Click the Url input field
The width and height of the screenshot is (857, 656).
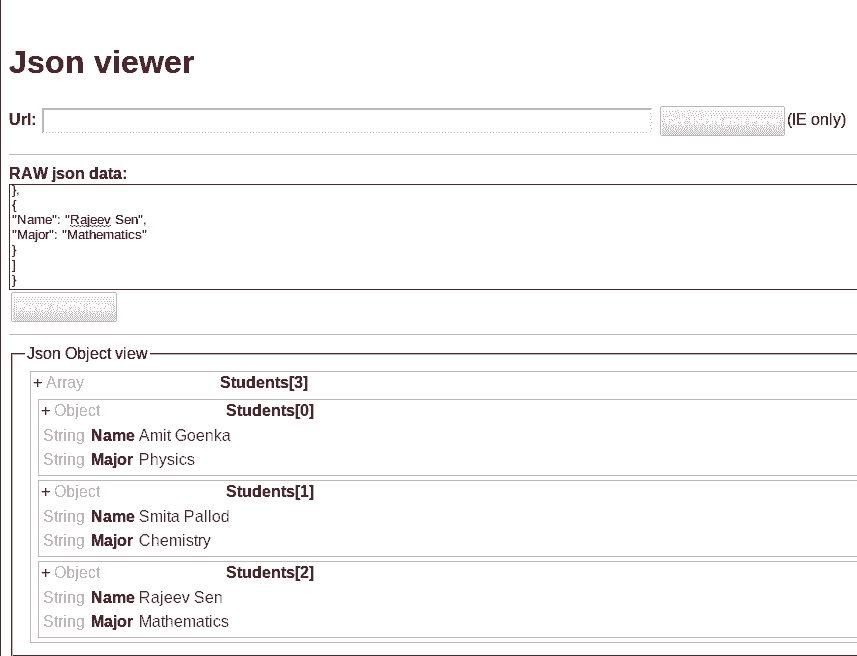[347, 120]
